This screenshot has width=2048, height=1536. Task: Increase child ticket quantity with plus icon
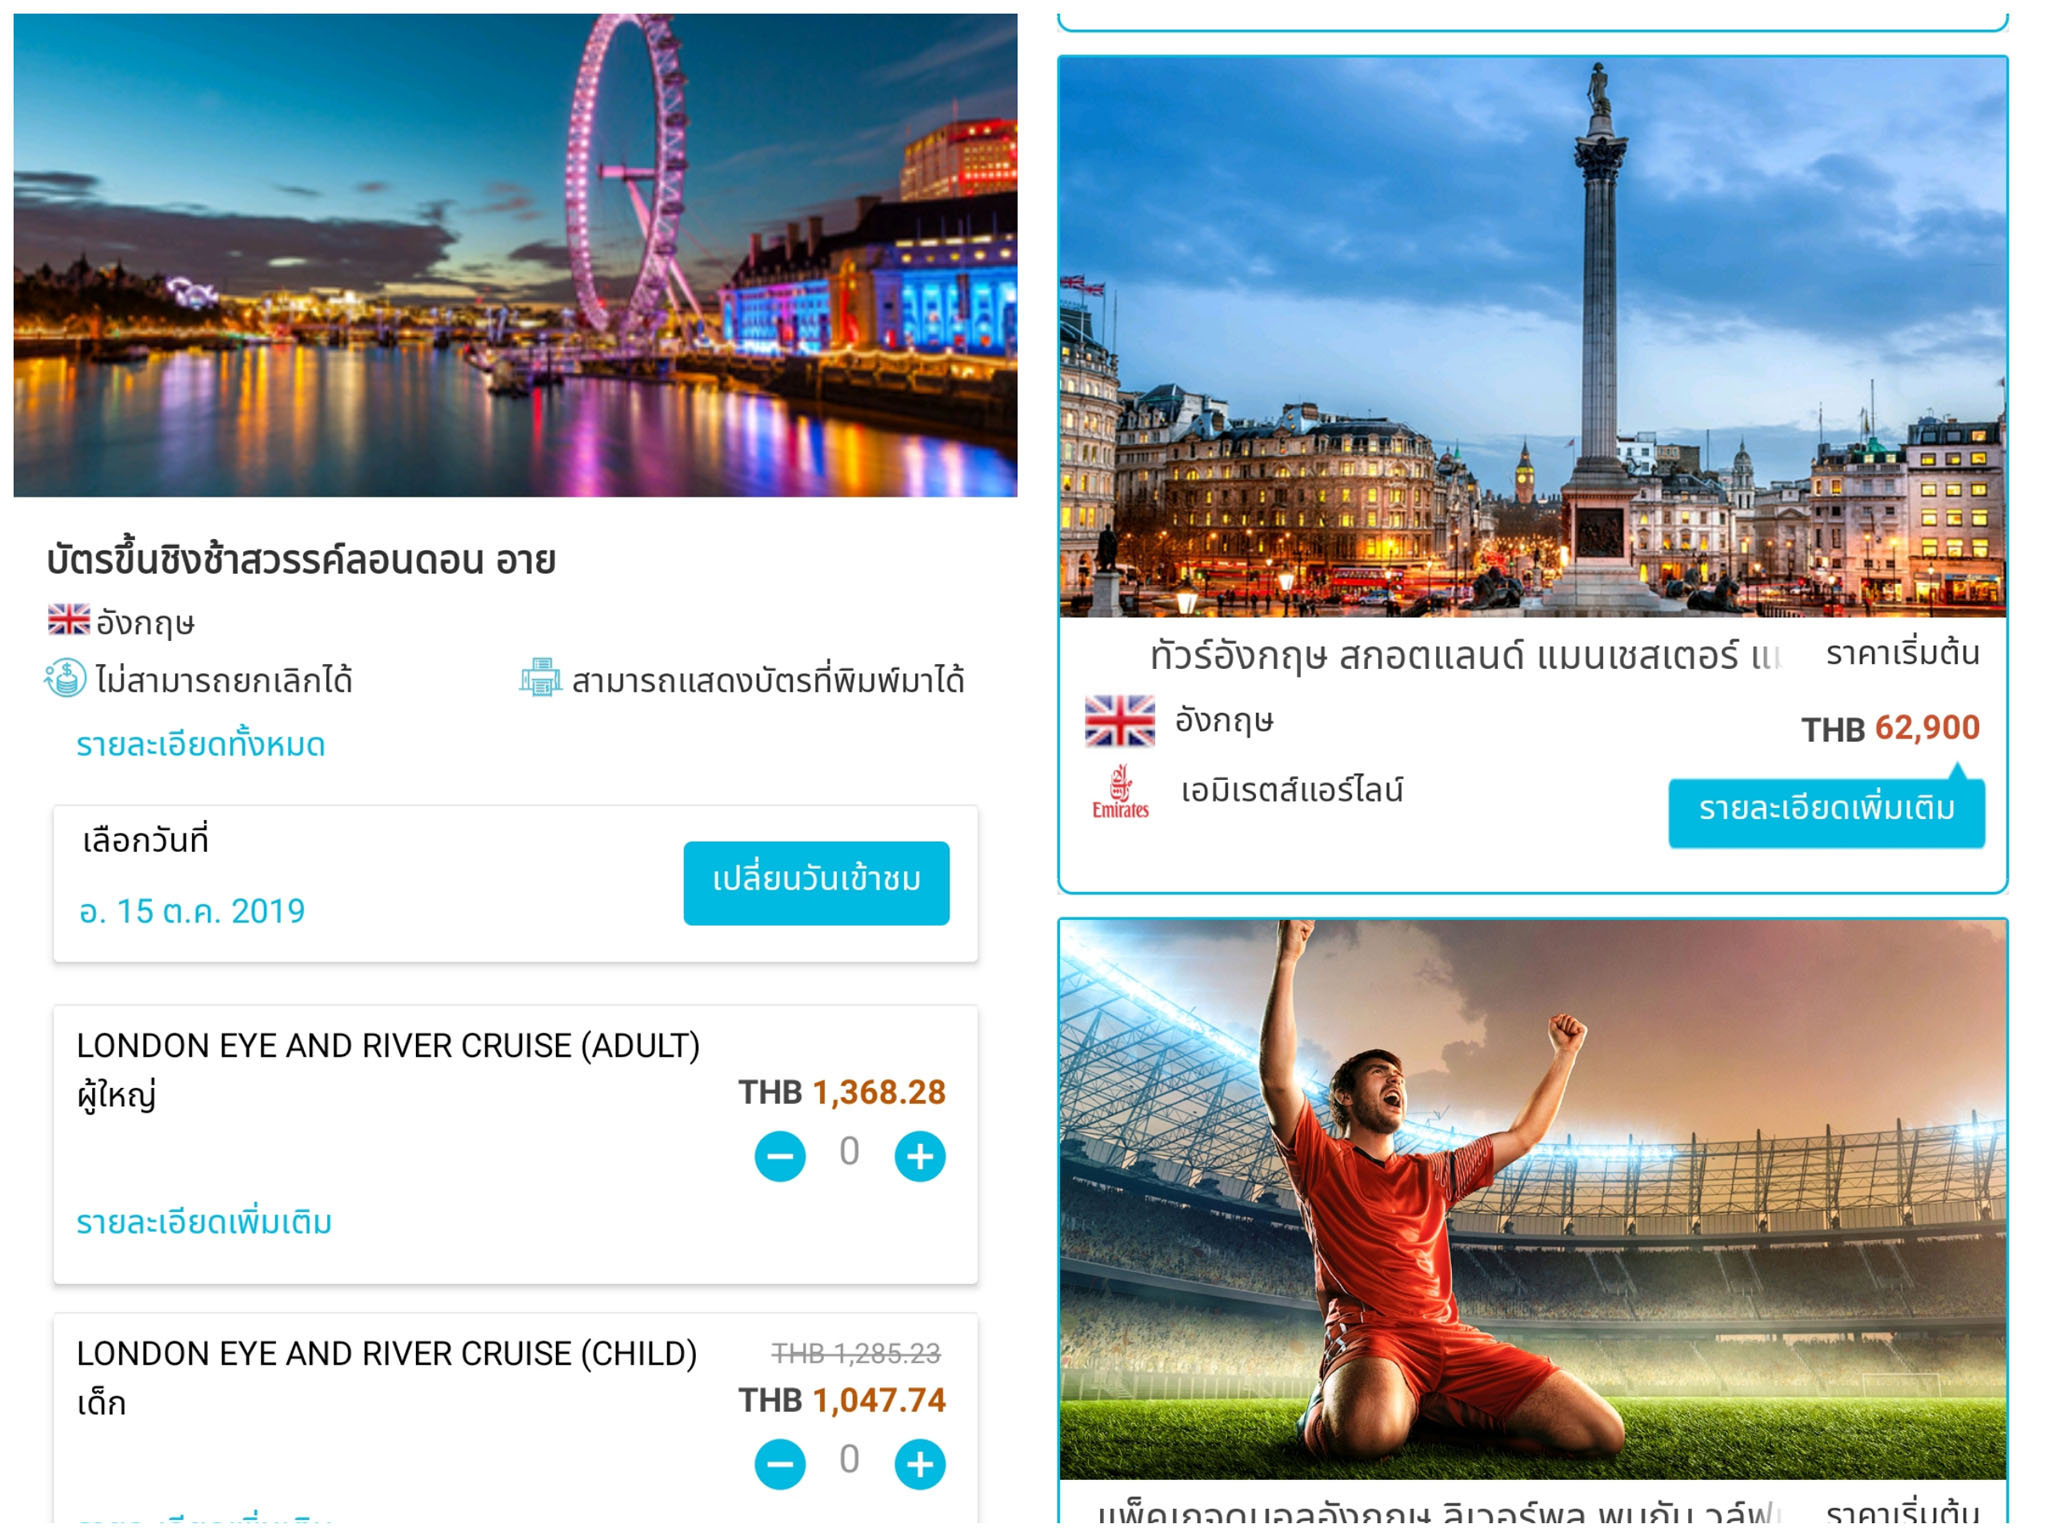coord(919,1464)
